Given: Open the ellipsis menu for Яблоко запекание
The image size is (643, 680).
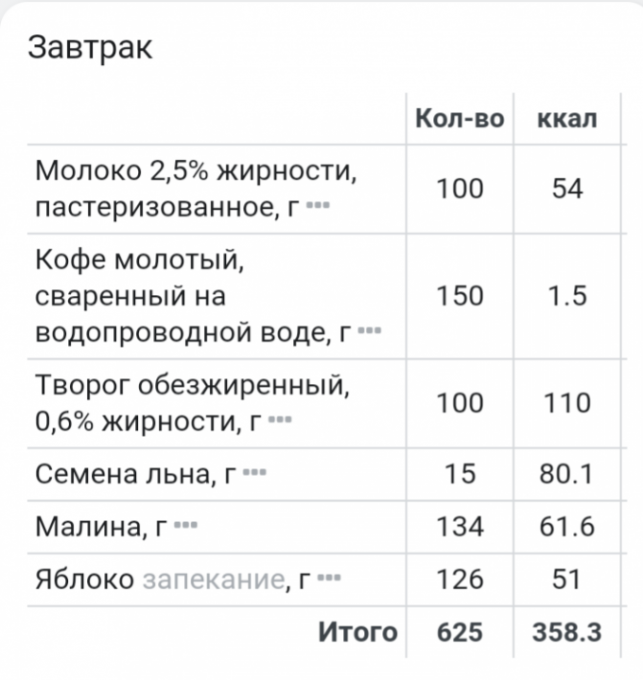Looking at the screenshot, I should click(x=329, y=579).
